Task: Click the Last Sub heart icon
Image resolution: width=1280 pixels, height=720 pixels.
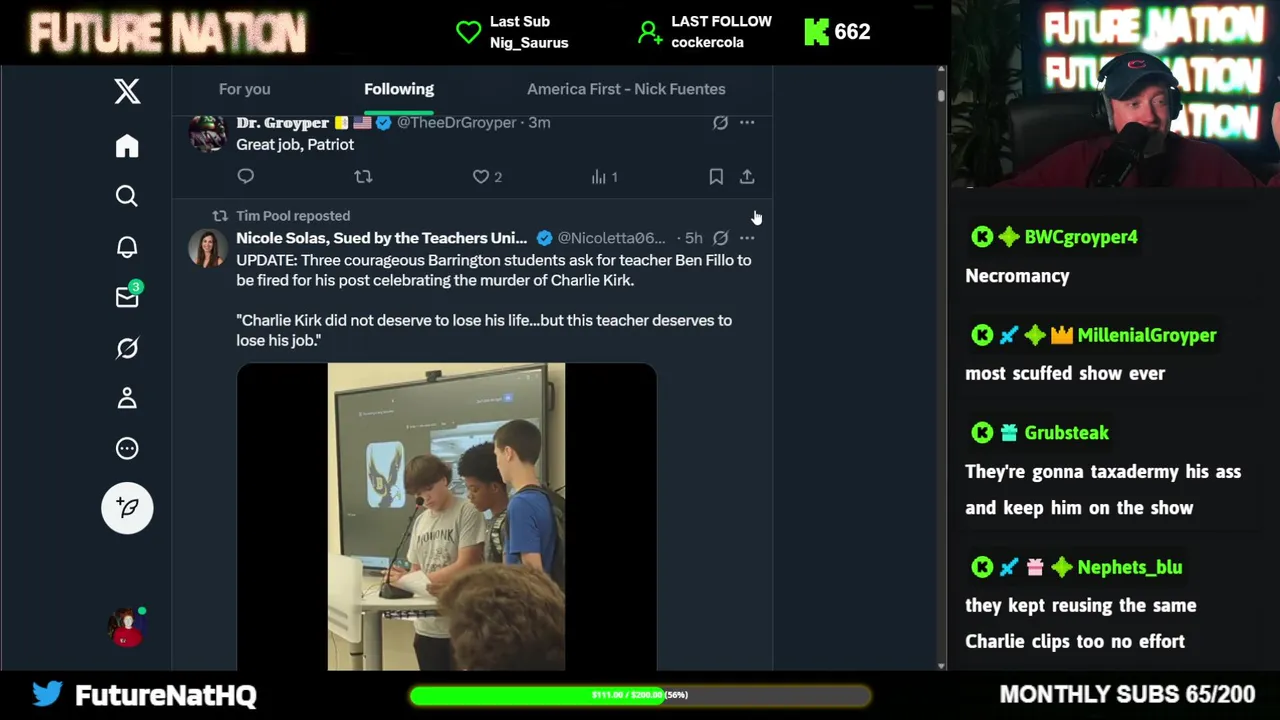Action: pos(468,32)
